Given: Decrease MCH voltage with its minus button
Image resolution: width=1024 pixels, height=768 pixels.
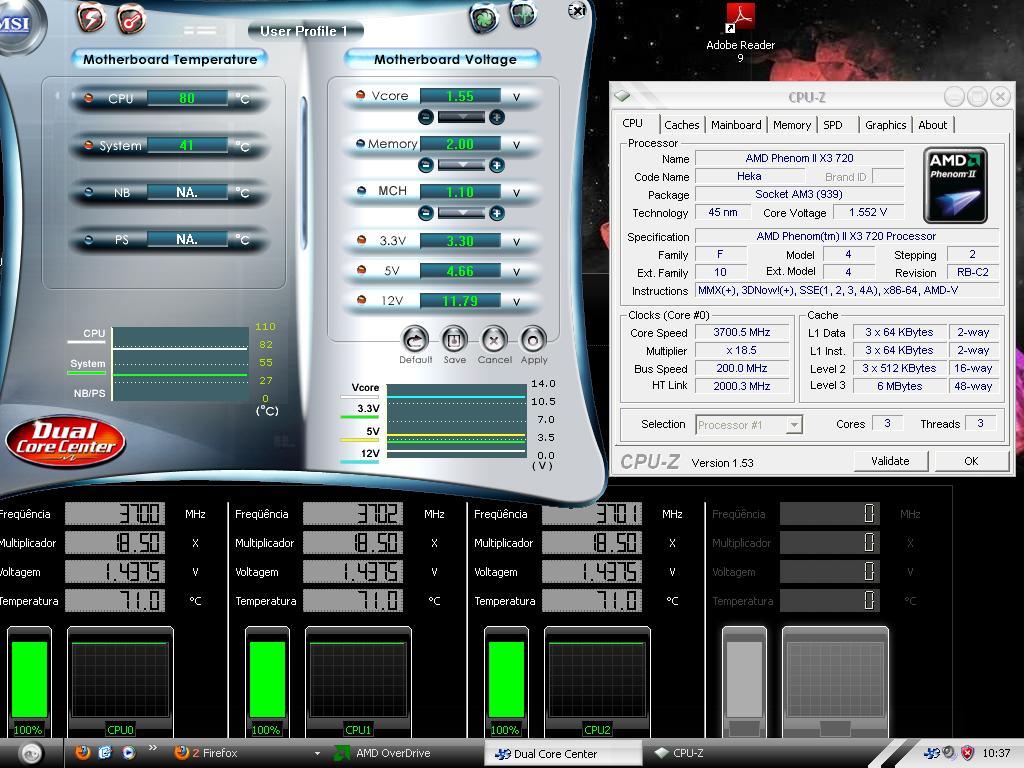Looking at the screenshot, I should tap(426, 213).
